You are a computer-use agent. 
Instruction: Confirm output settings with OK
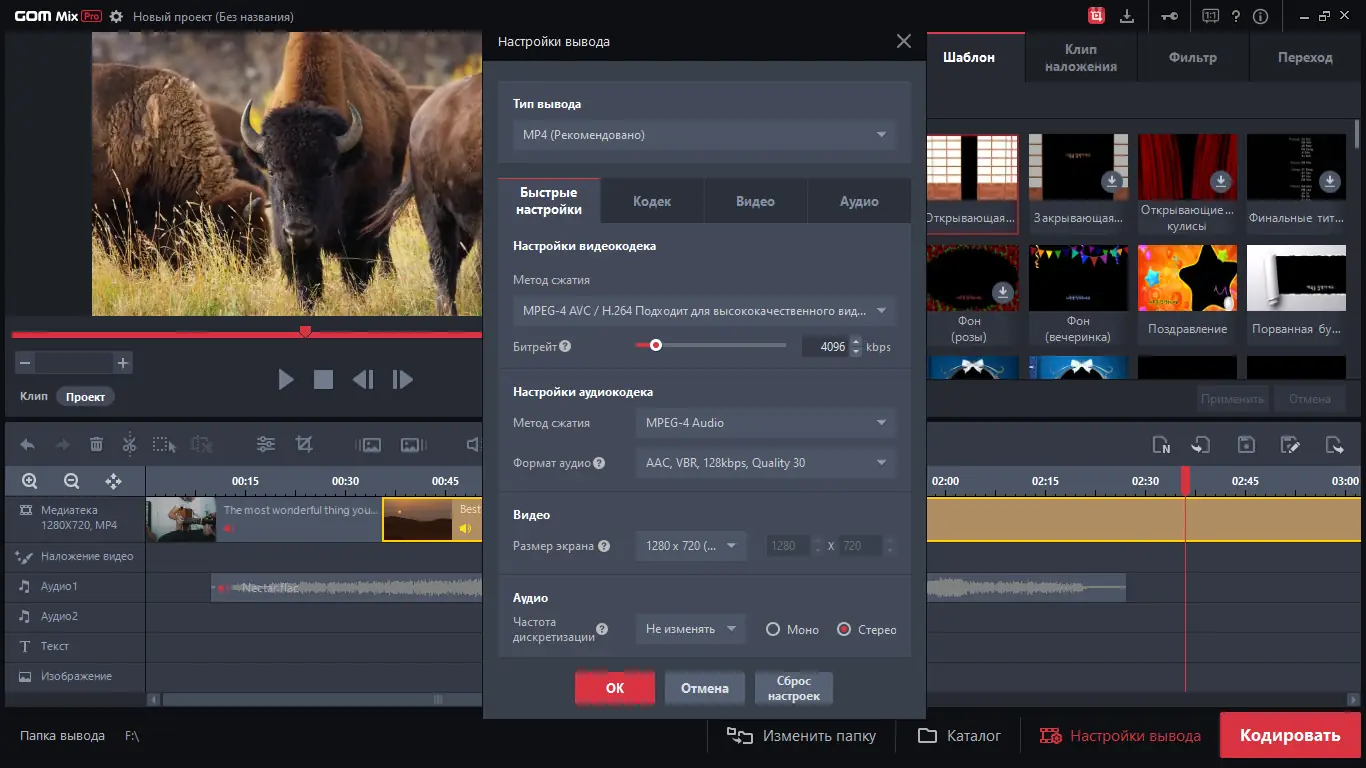pyautogui.click(x=615, y=688)
